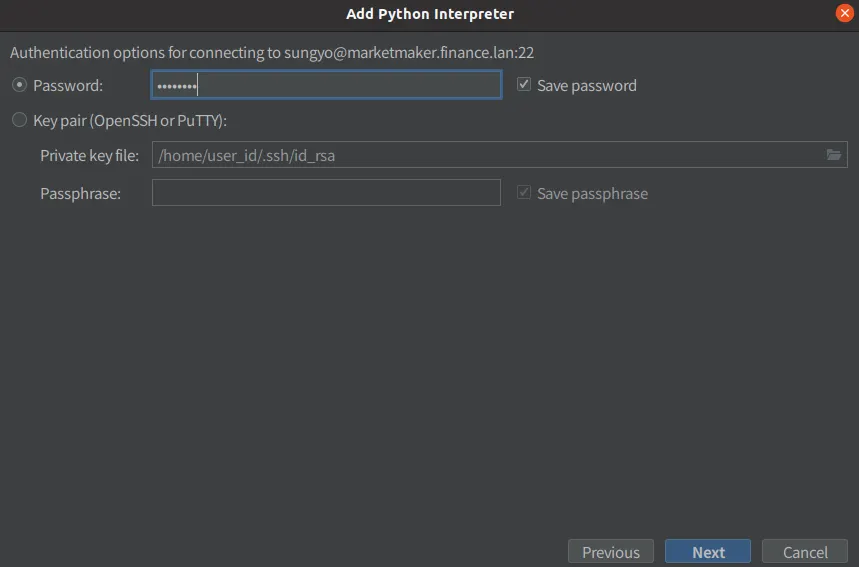Screen dimensions: 859x567
Task: Toggle the Save passphrase checkbox
Action: coord(524,193)
